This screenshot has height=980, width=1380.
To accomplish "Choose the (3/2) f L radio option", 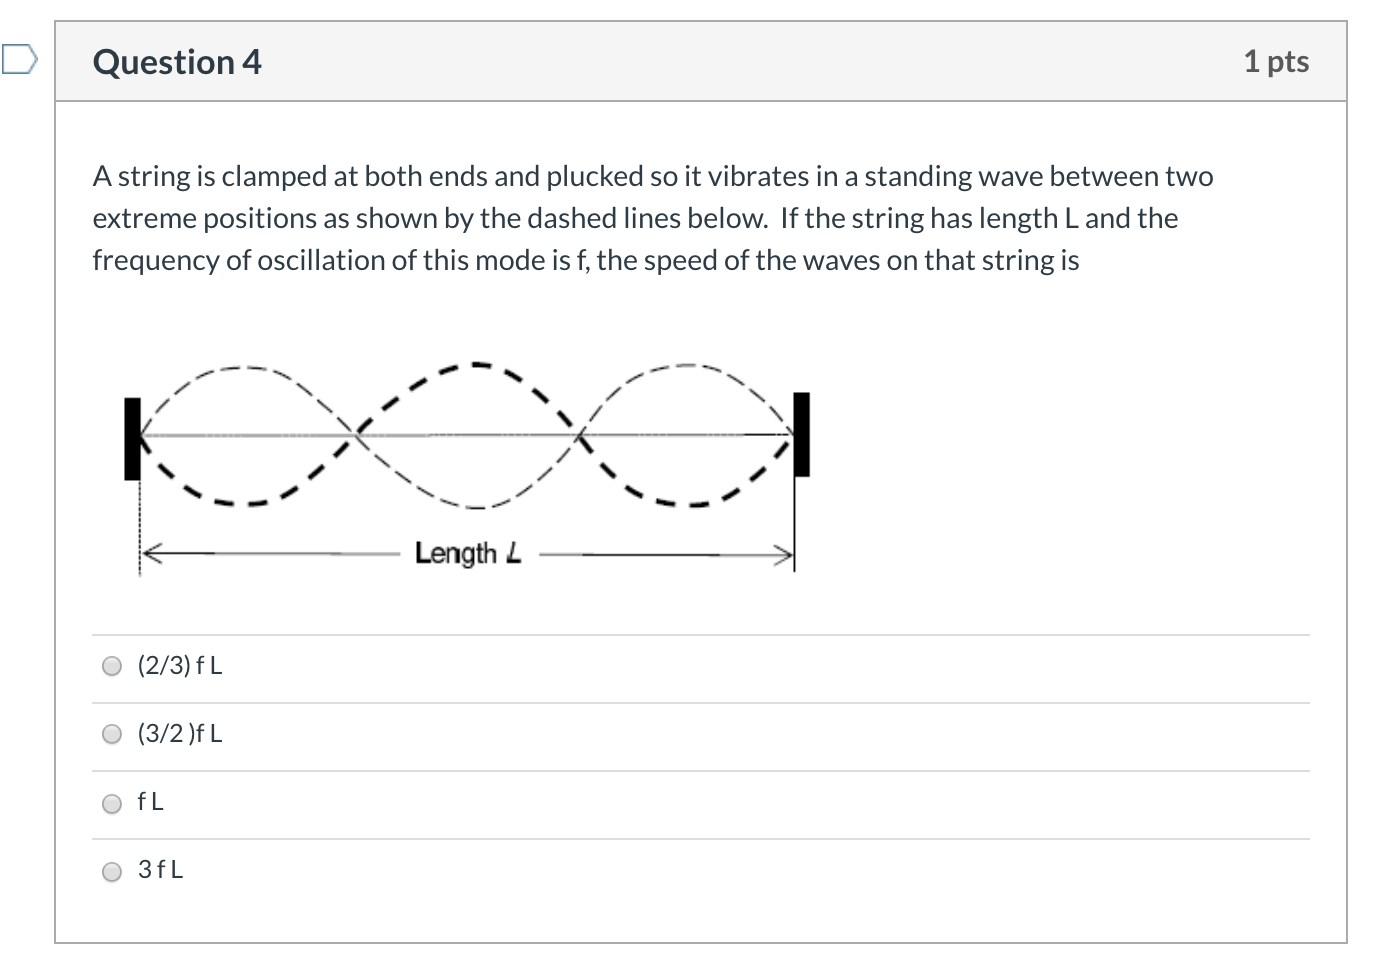I will tap(112, 734).
